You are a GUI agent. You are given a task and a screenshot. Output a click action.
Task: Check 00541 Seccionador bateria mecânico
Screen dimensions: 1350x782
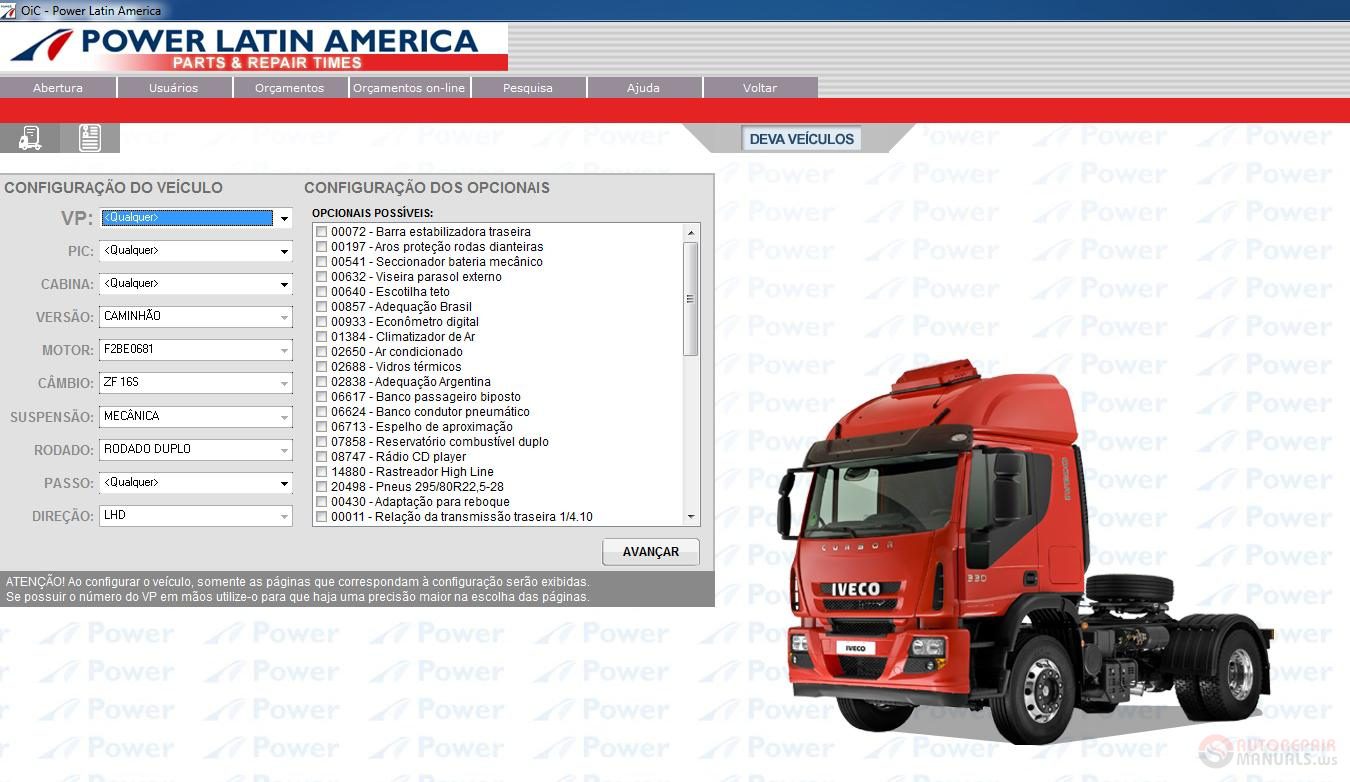(x=322, y=262)
